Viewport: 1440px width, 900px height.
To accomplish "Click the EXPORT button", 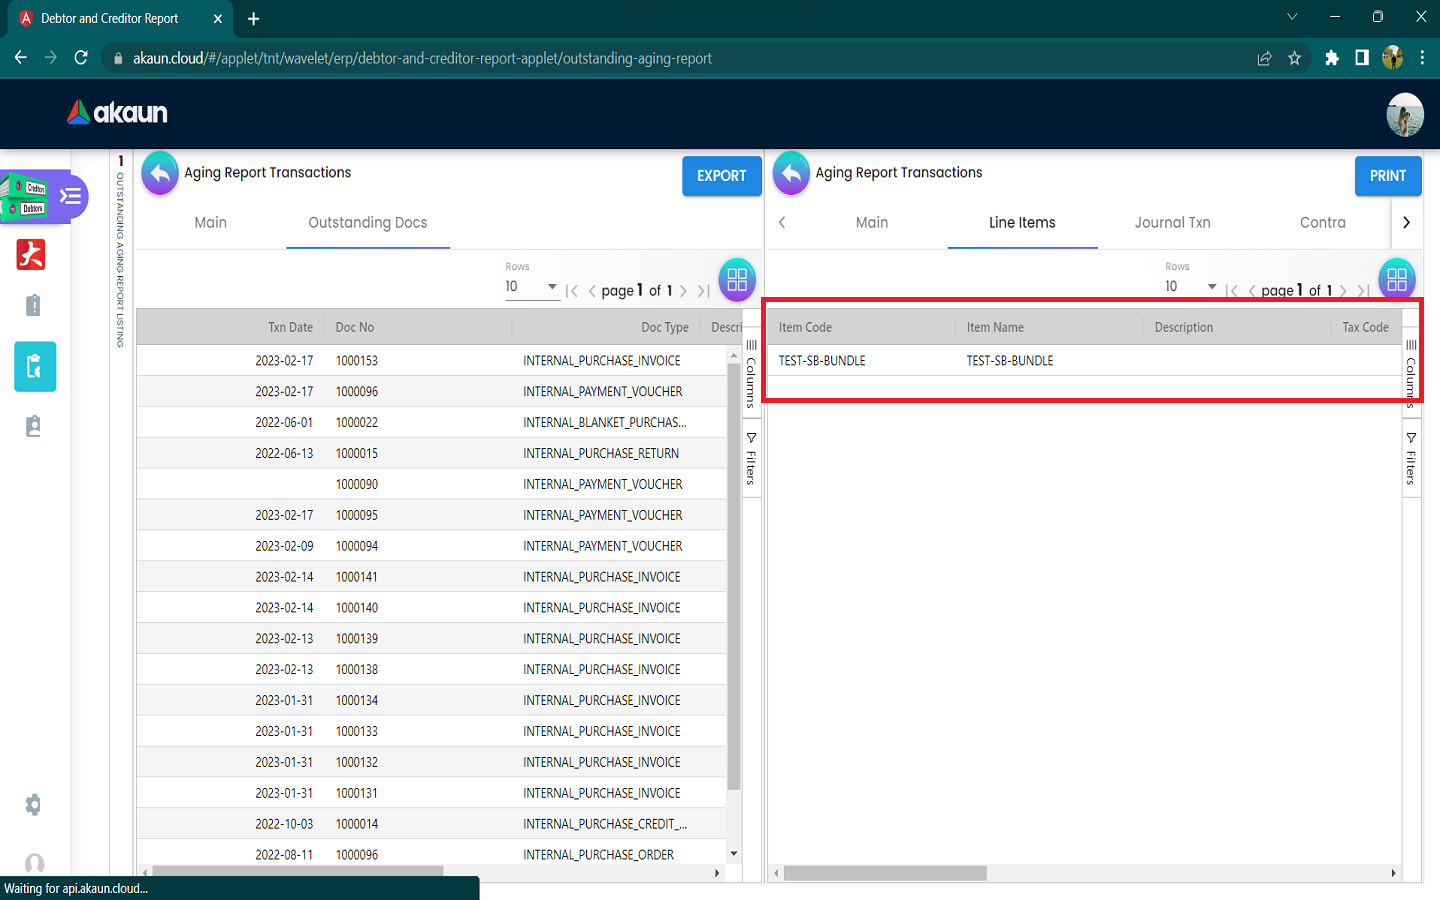I will [x=721, y=176].
